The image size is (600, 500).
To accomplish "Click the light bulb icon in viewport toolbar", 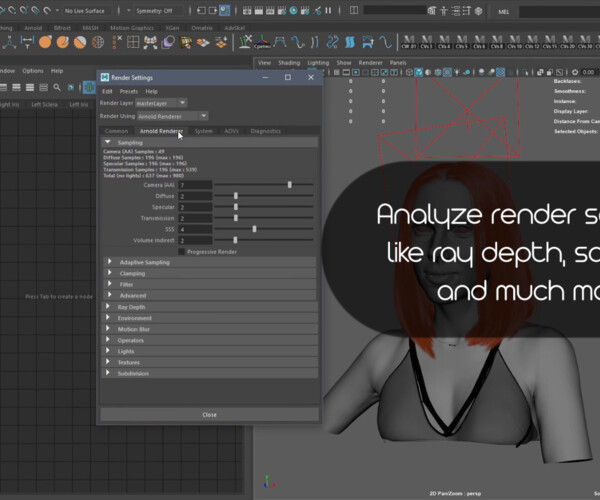I will pos(457,72).
